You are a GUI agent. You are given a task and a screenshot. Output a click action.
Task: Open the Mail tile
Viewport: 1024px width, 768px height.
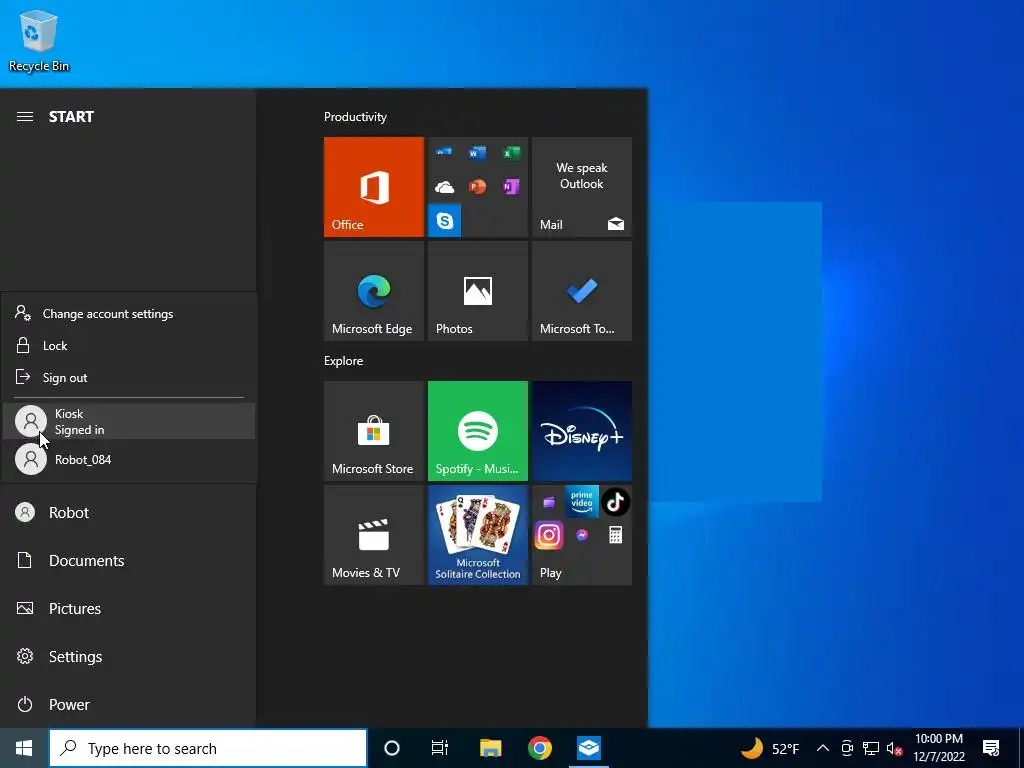(x=582, y=187)
